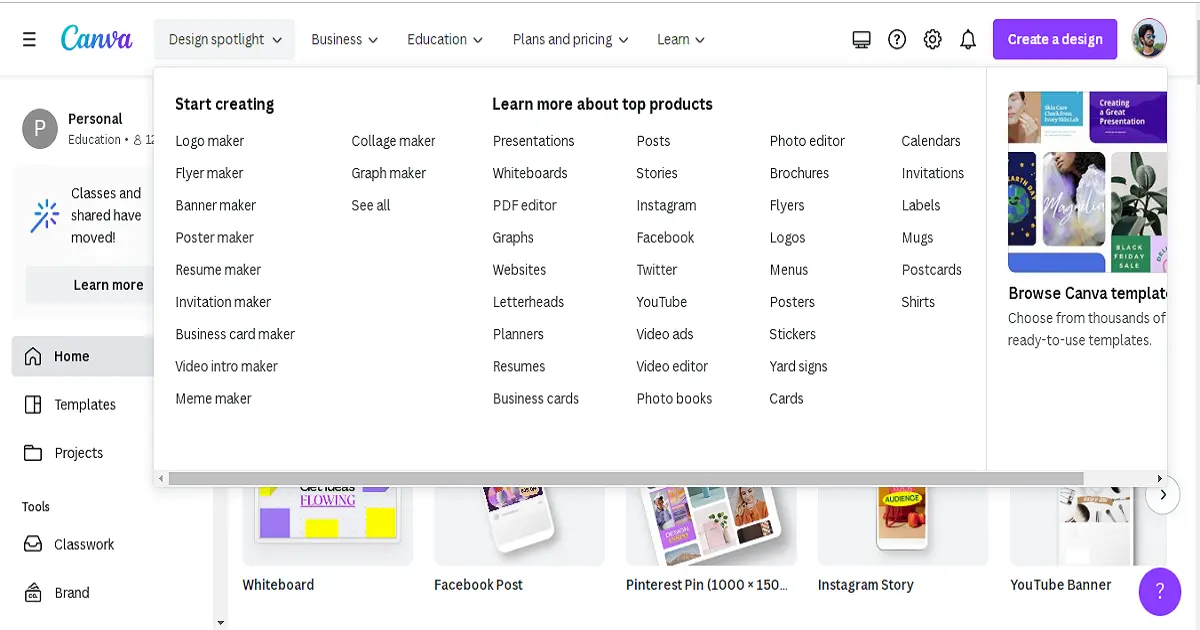Expand the Plans and pricing dropdown
The image size is (1200, 630).
(571, 39)
